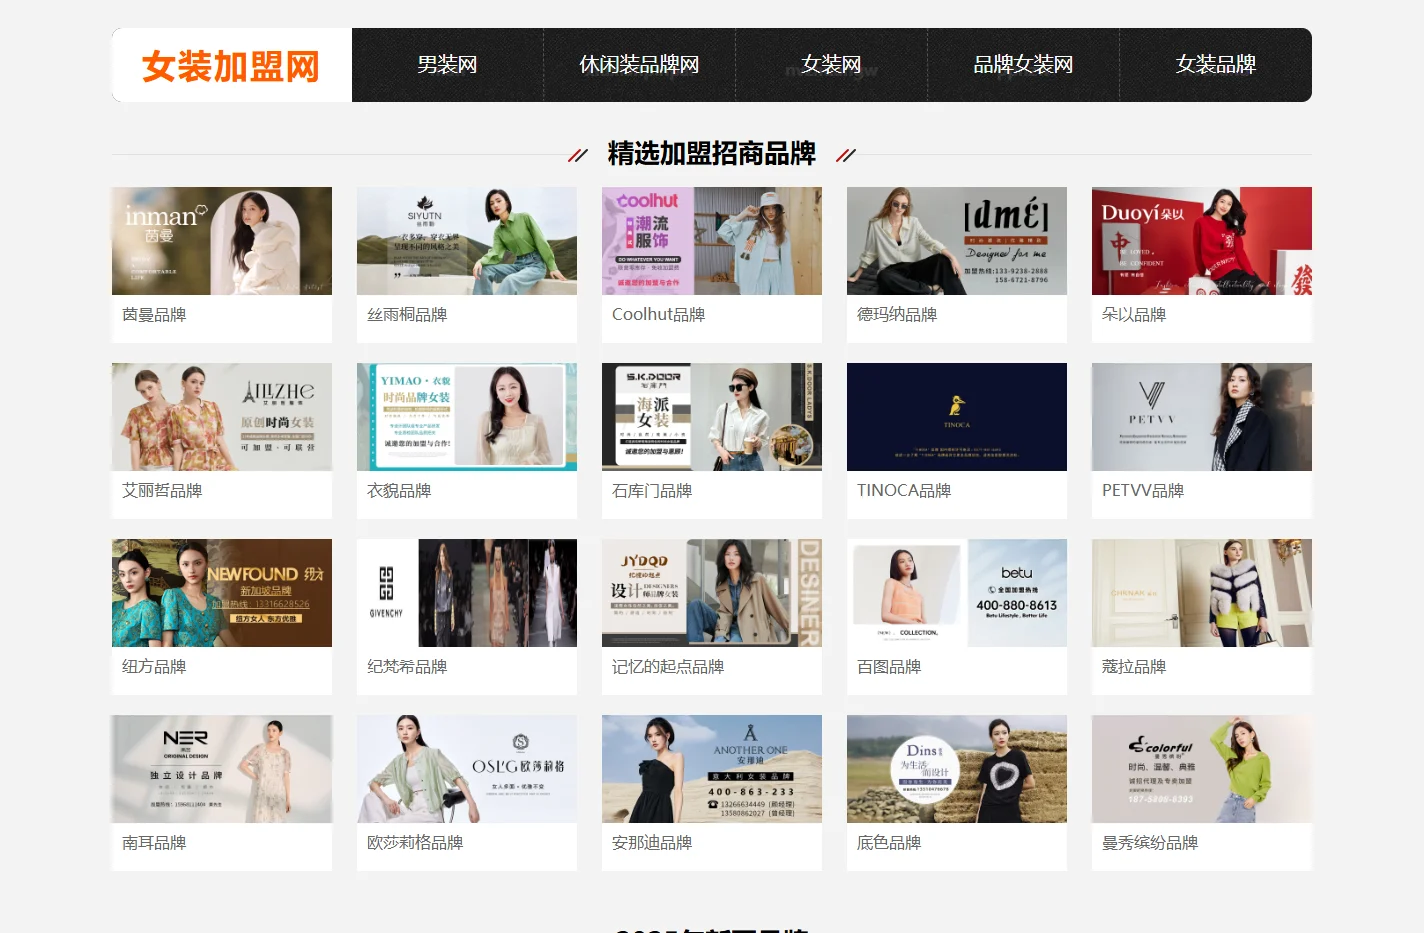The image size is (1424, 933).
Task: Click the PETVV品牌 link
Action: [x=1143, y=491]
